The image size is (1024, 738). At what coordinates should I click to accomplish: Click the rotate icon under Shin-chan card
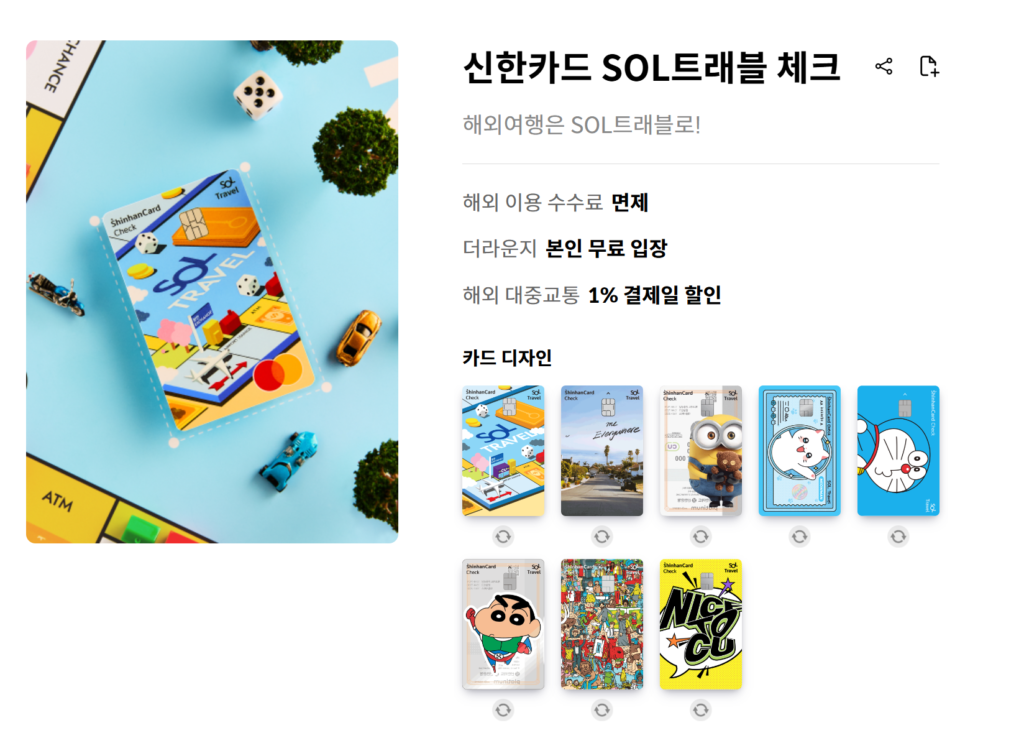click(x=503, y=709)
